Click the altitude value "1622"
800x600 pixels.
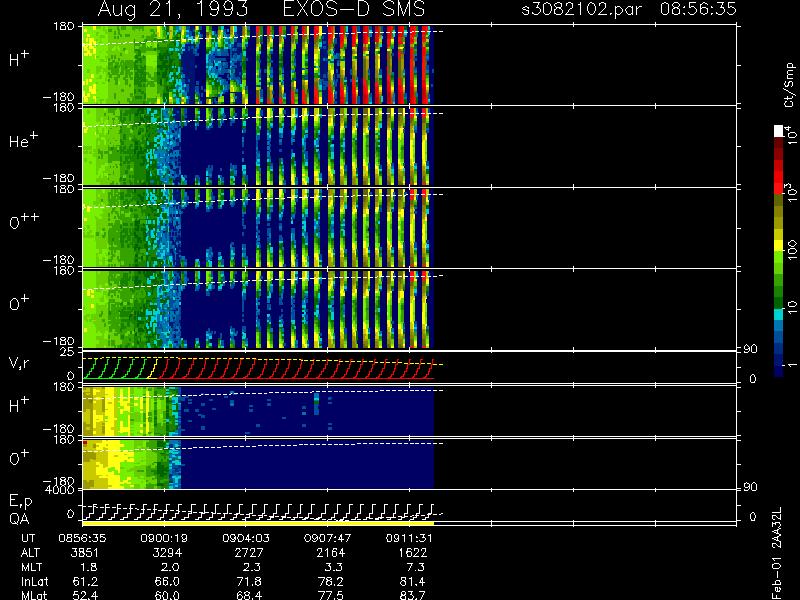pyautogui.click(x=412, y=553)
